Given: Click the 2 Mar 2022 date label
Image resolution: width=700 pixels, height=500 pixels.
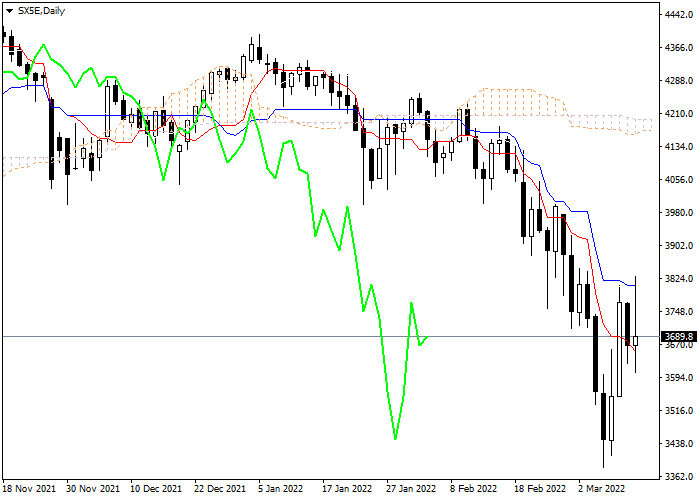Looking at the screenshot, I should tap(600, 489).
